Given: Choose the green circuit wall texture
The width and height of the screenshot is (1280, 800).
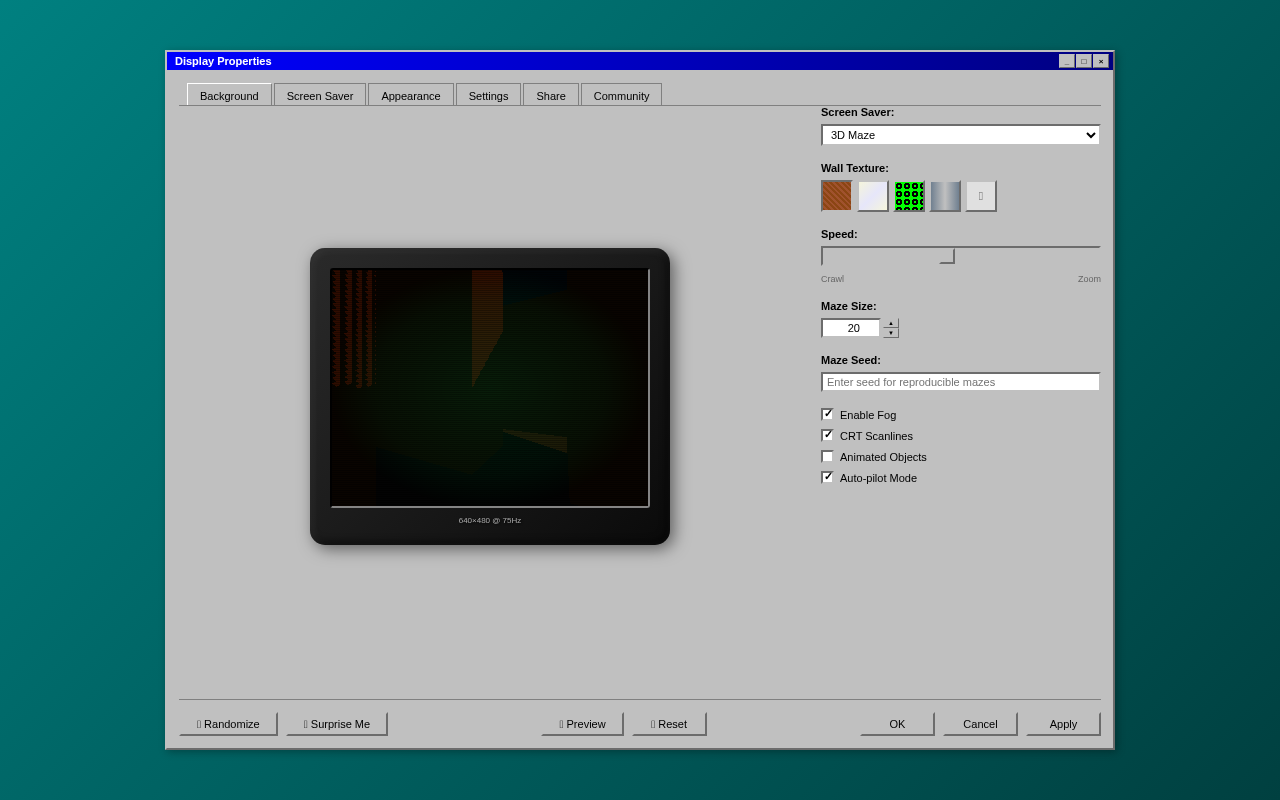Looking at the screenshot, I should click(909, 196).
